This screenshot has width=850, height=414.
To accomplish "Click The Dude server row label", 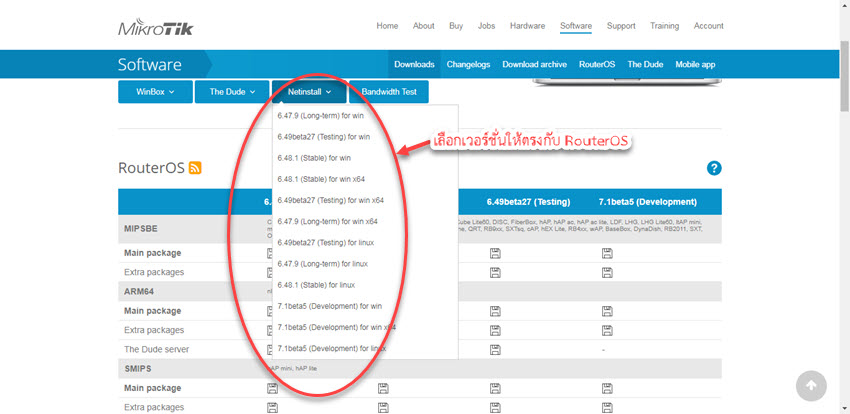I will (157, 350).
